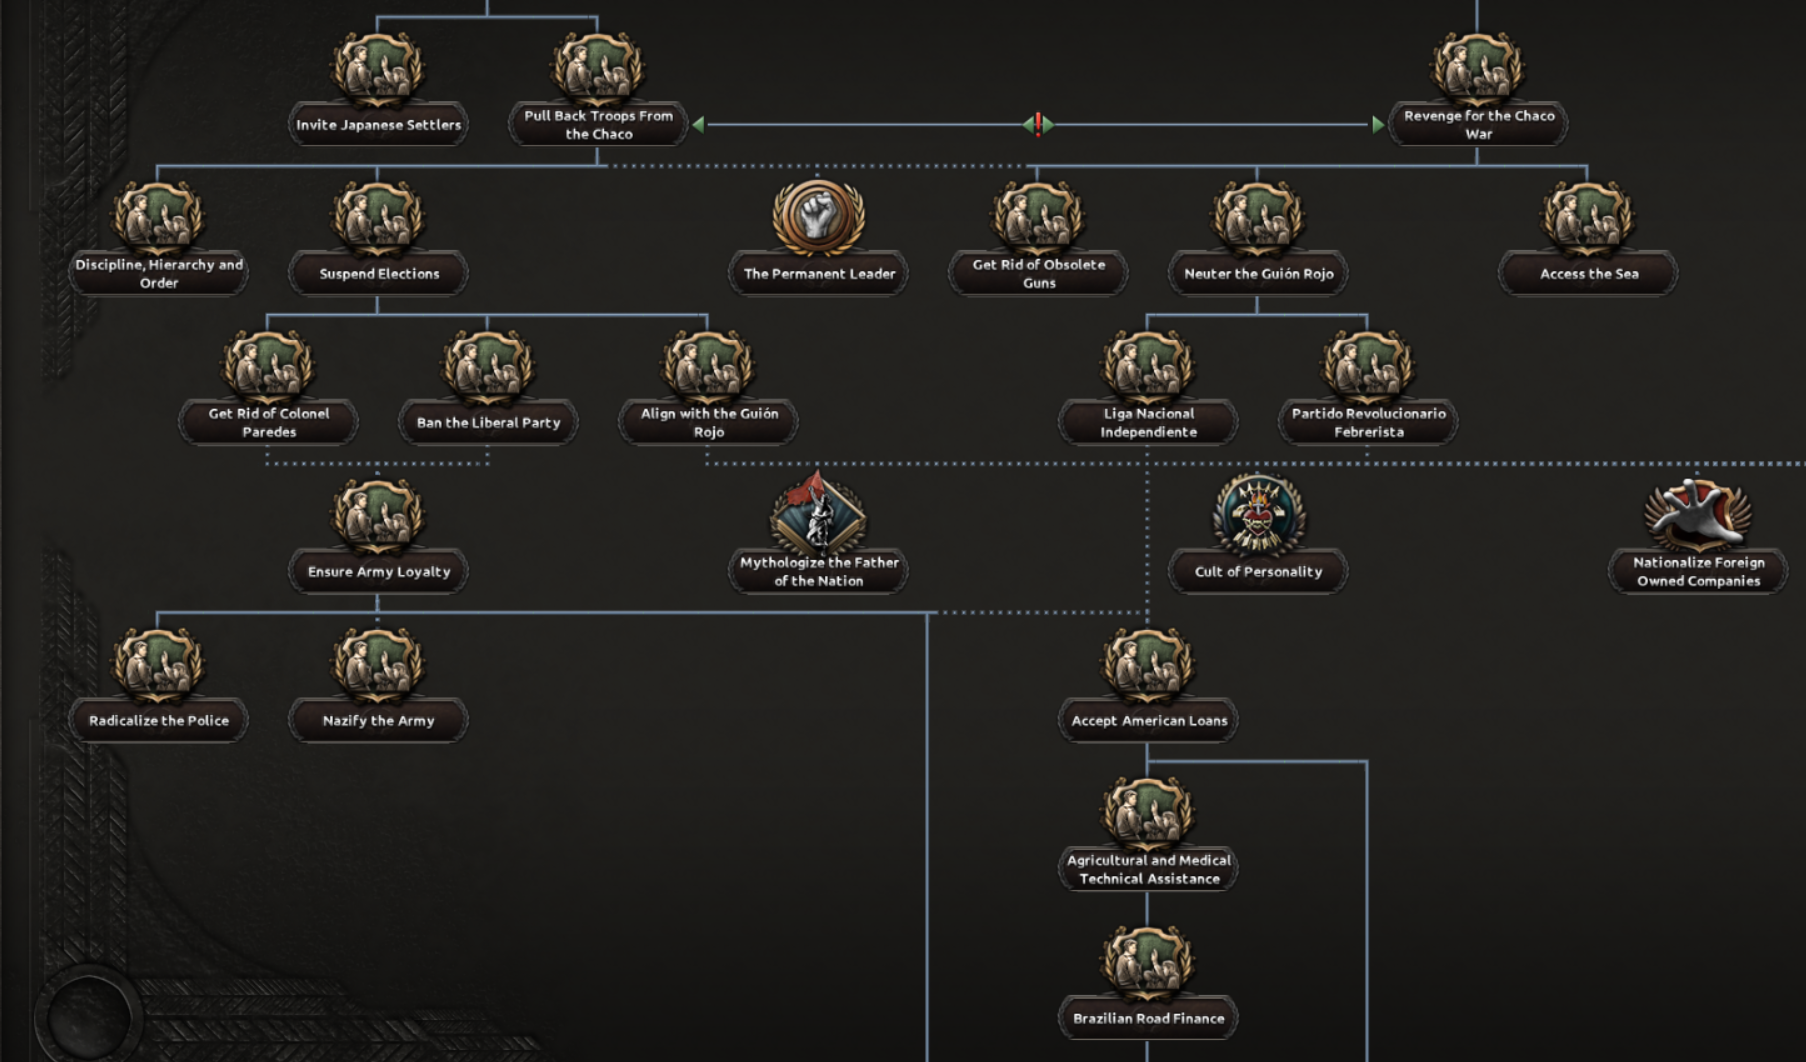Viewport: 1806px width, 1062px height.
Task: Click the Permanent Leader raised fist icon
Action: point(818,216)
